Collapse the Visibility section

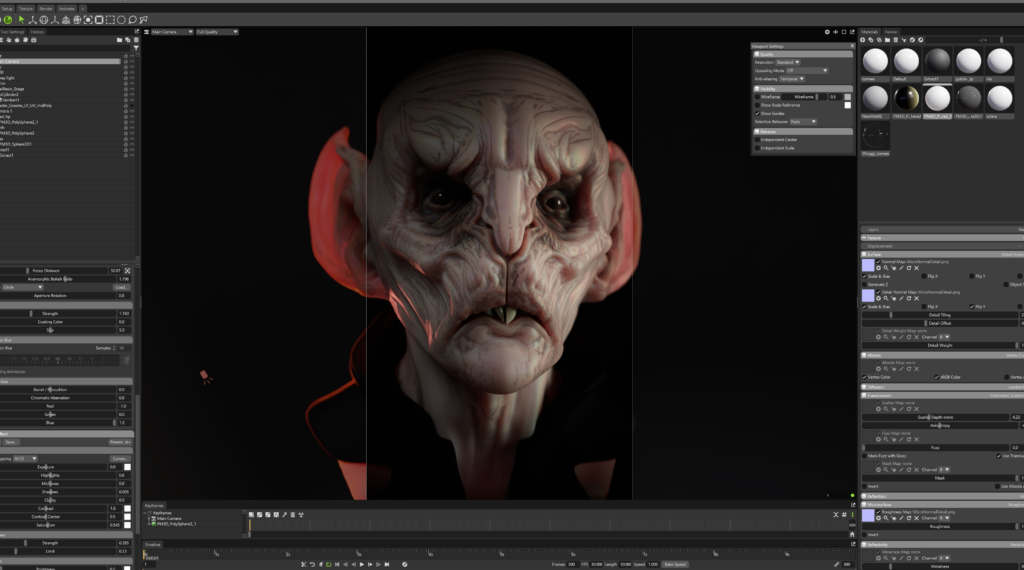(803, 88)
